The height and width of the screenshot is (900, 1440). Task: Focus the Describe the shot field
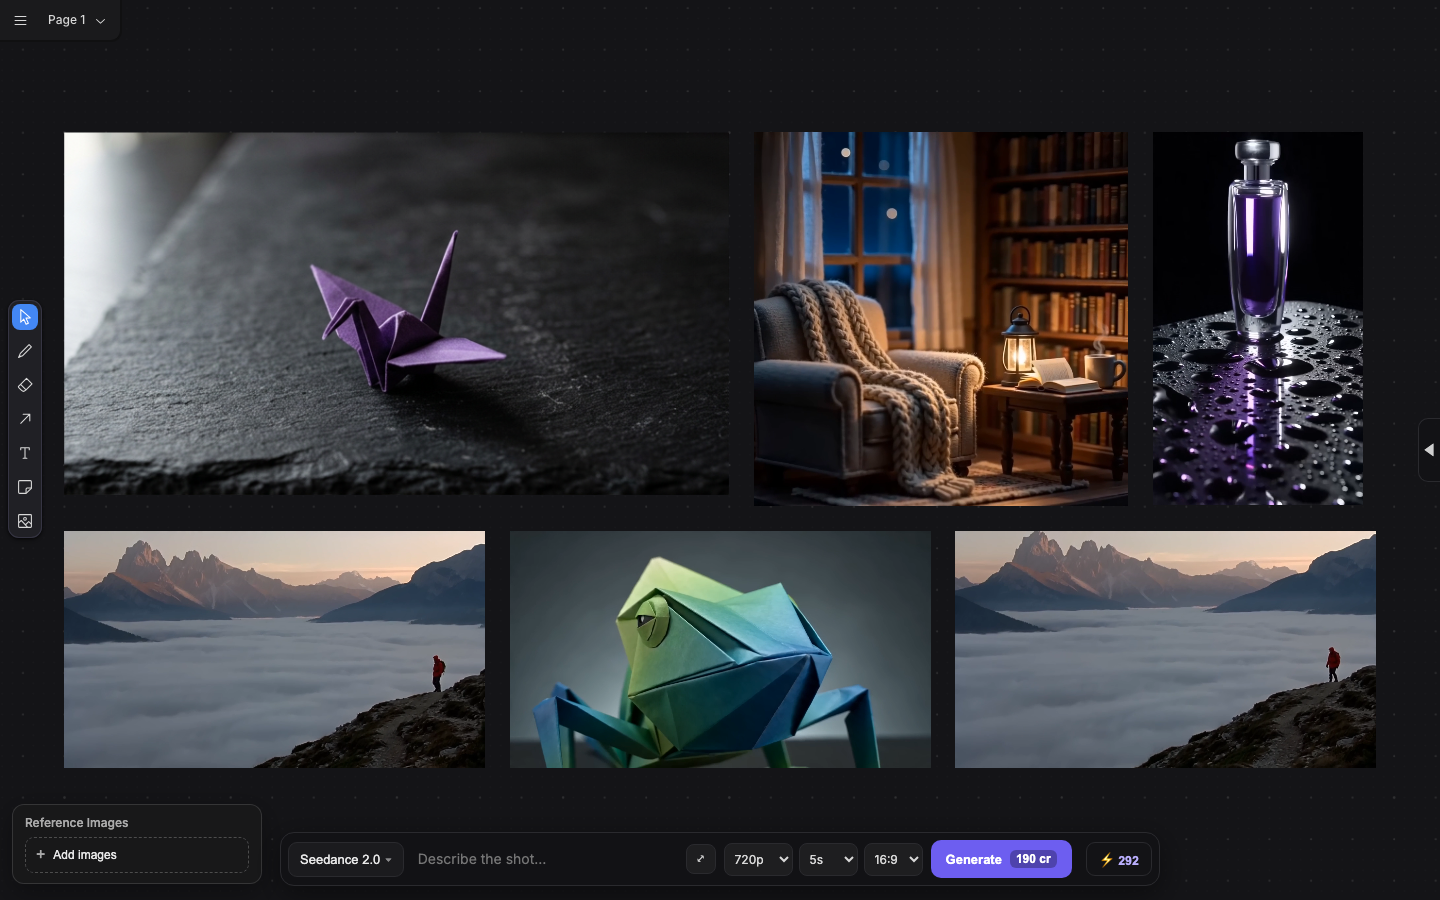click(546, 859)
